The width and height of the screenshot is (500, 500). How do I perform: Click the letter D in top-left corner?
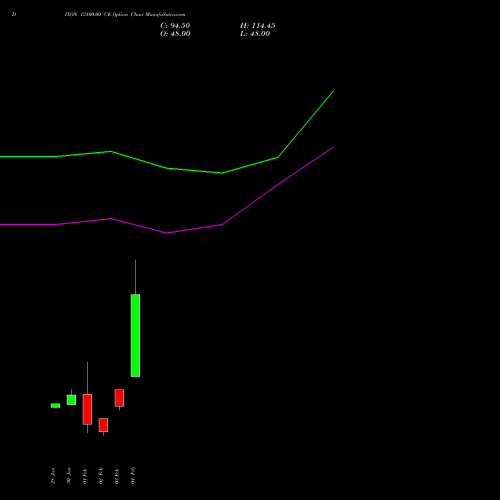(x=14, y=14)
